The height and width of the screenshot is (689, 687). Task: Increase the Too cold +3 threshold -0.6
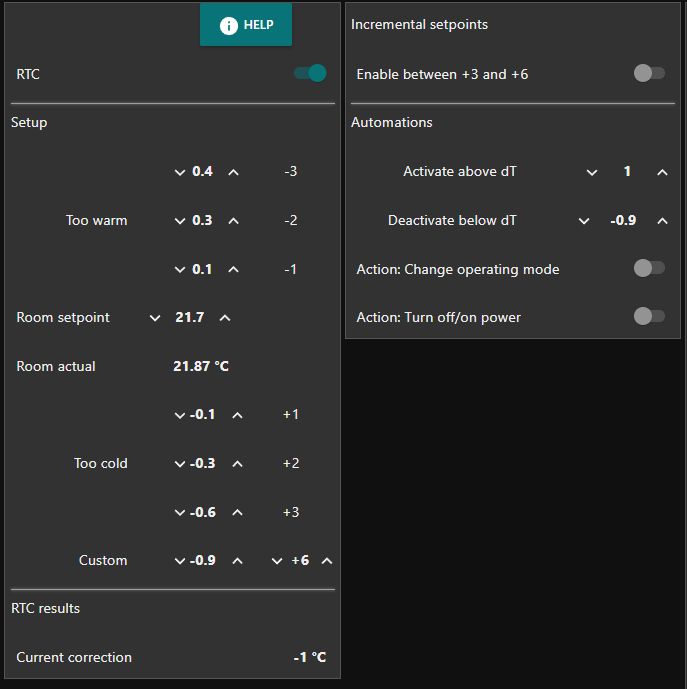[x=237, y=513]
